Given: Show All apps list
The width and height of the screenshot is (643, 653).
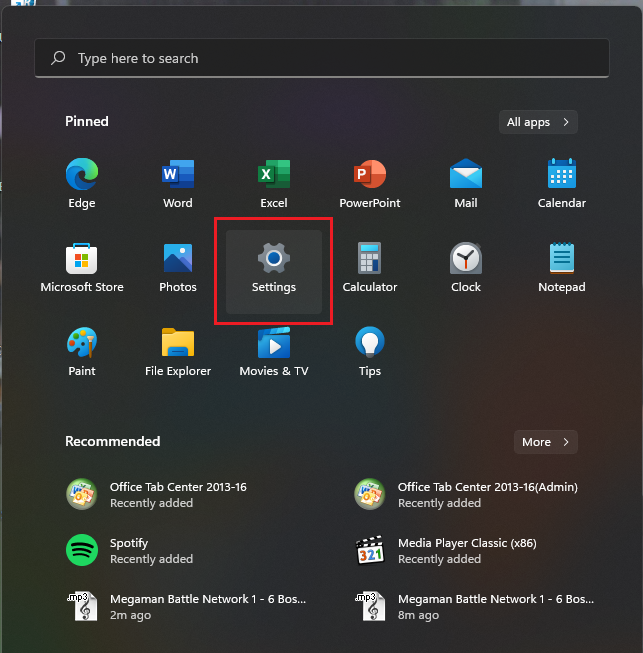Looking at the screenshot, I should point(538,122).
